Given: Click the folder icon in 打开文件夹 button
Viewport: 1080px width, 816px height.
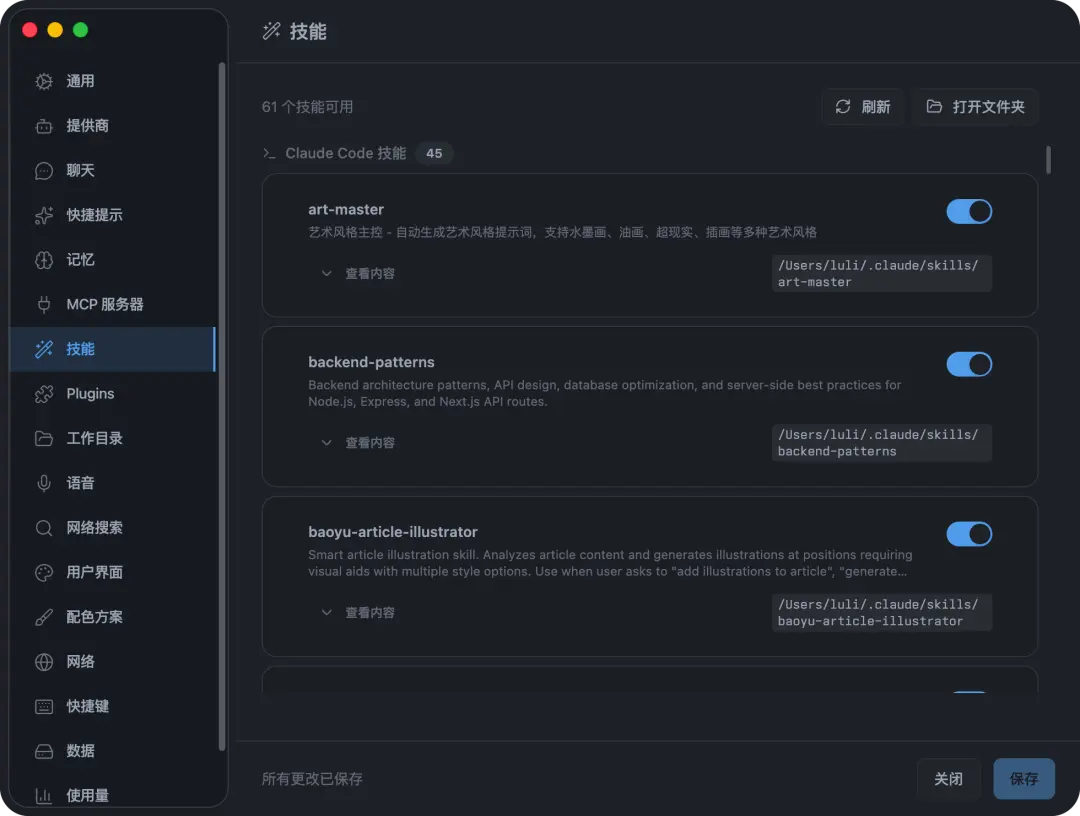Looking at the screenshot, I should [x=934, y=107].
